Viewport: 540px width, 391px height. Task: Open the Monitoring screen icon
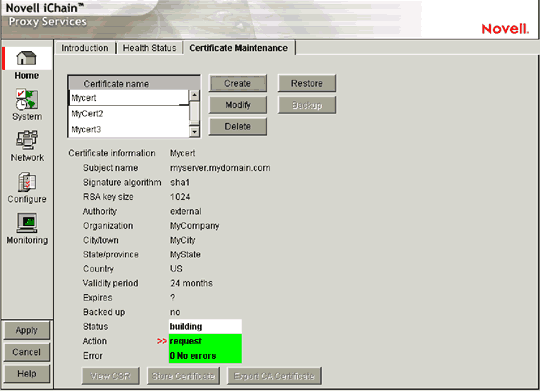pos(27,223)
